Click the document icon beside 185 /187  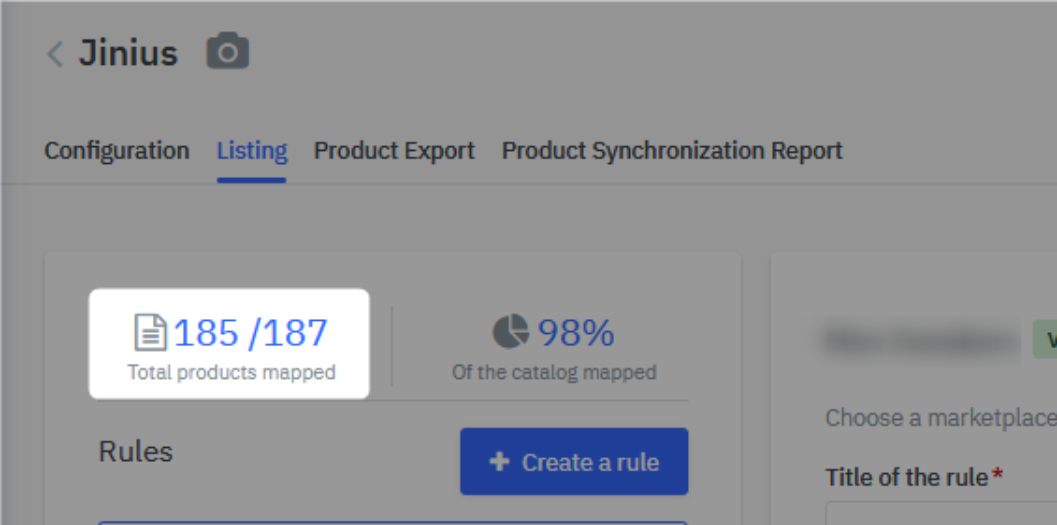(x=150, y=333)
